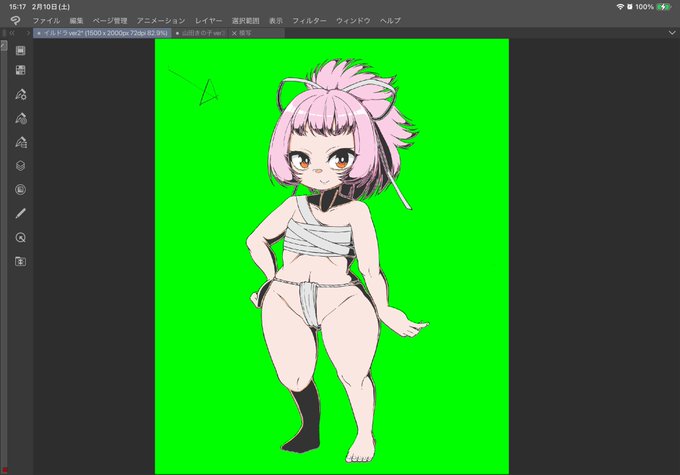Viewport: 680px width, 475px height.
Task: Open the ページ管理 menu
Action: point(110,20)
